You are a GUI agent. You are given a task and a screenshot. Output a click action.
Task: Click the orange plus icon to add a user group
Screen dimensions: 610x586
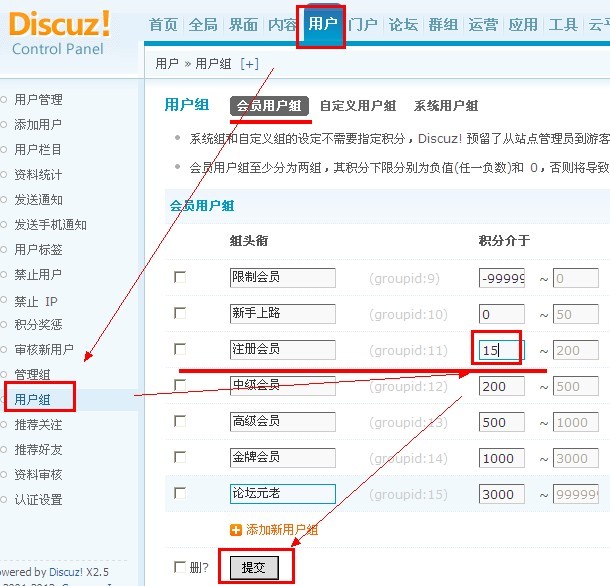[x=236, y=530]
